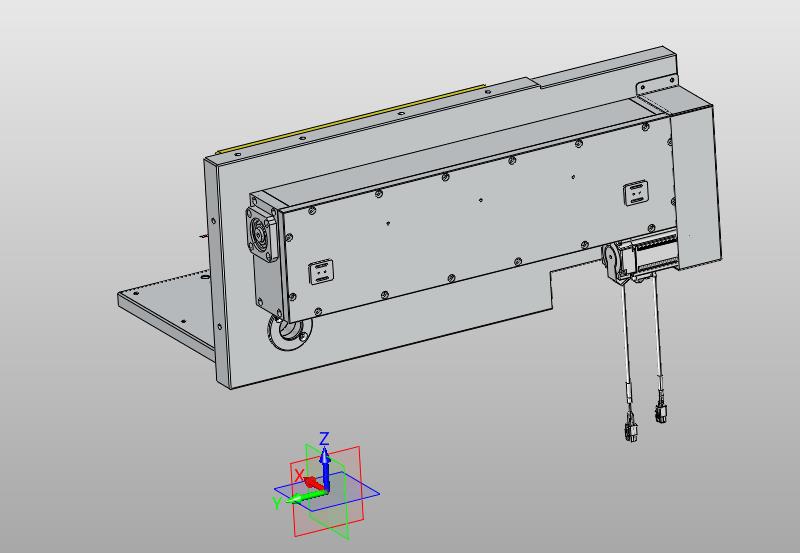The image size is (800, 553).
Task: Select the square fan on the housing end
Action: coord(262,233)
